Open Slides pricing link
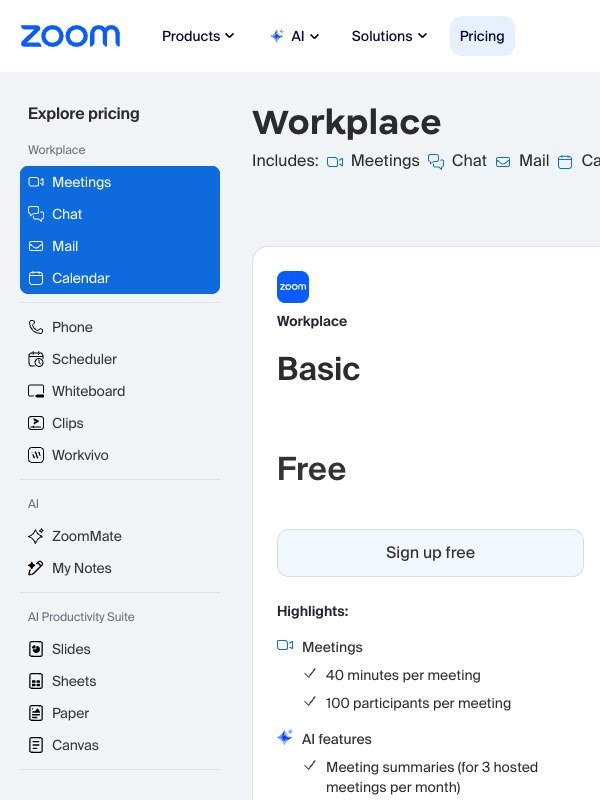 (71, 649)
